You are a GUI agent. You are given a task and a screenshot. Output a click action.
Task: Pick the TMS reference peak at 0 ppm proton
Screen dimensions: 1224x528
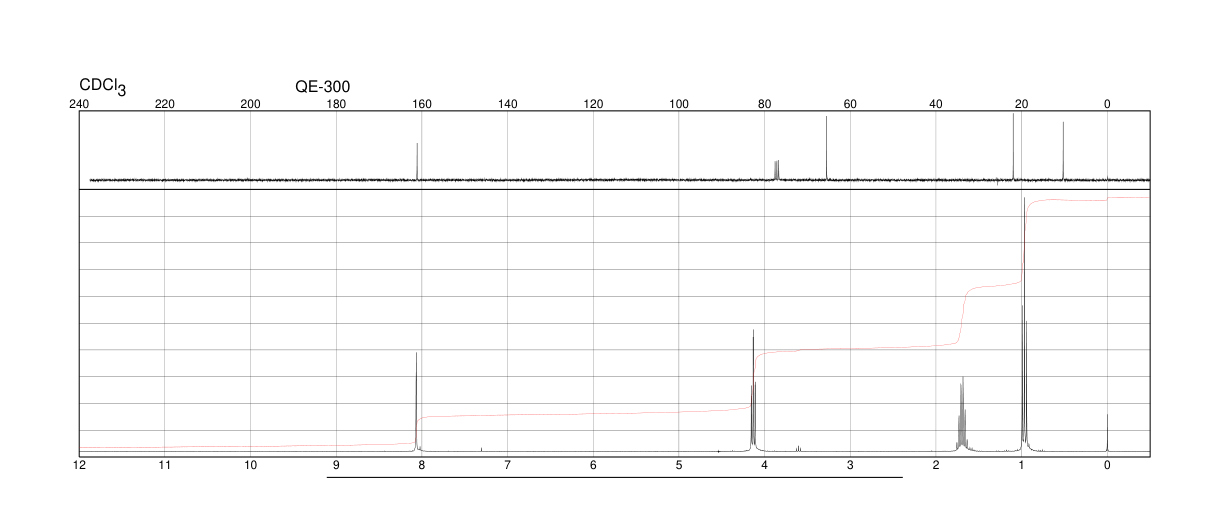point(1107,432)
